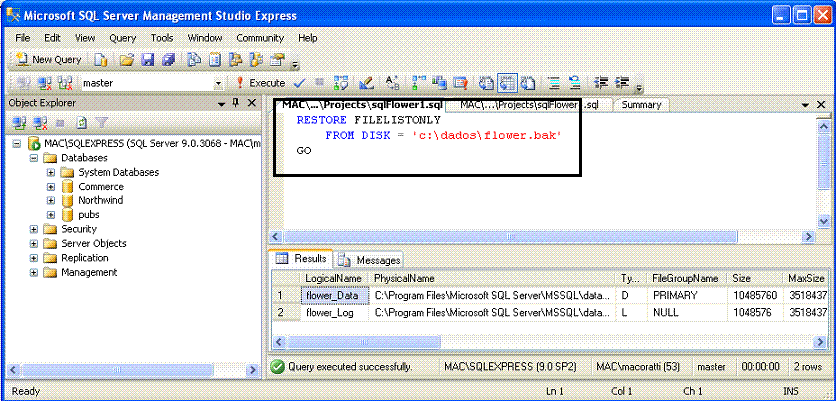Expand the Commerce database
This screenshot has width=836, height=401.
coord(51,187)
